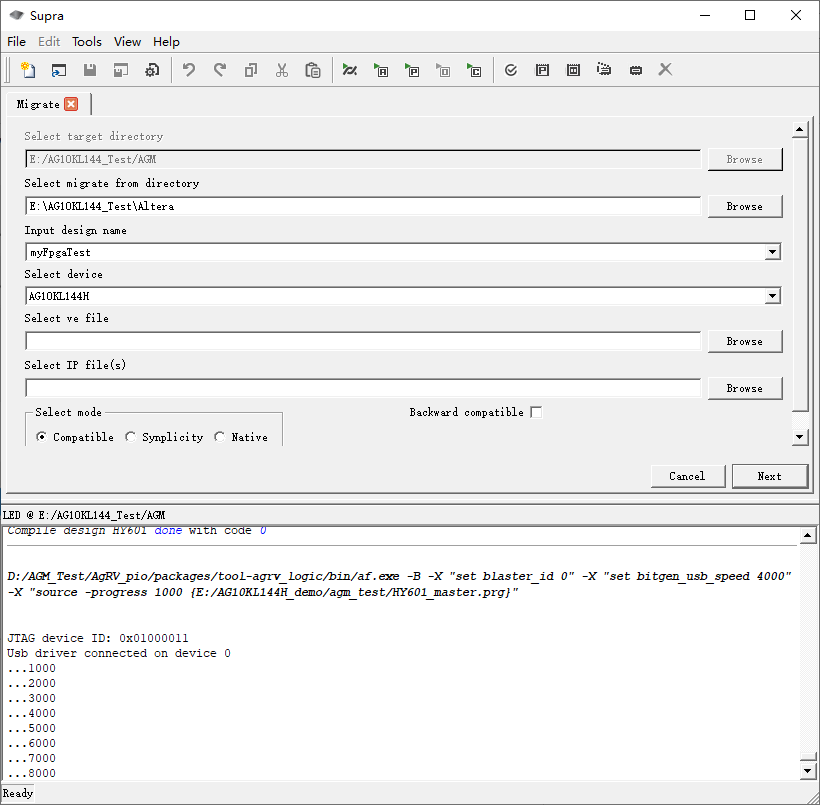Click the grey X toolbar icon

(665, 70)
